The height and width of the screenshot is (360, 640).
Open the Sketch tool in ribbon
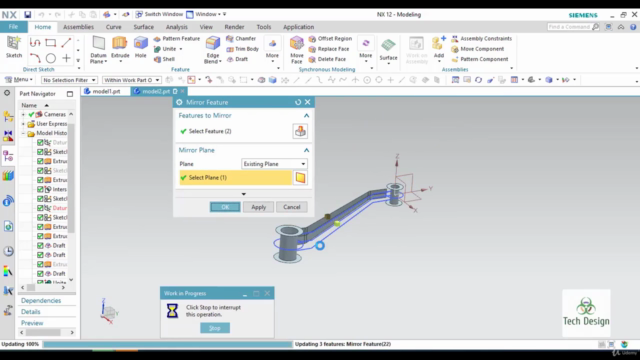click(x=13, y=47)
